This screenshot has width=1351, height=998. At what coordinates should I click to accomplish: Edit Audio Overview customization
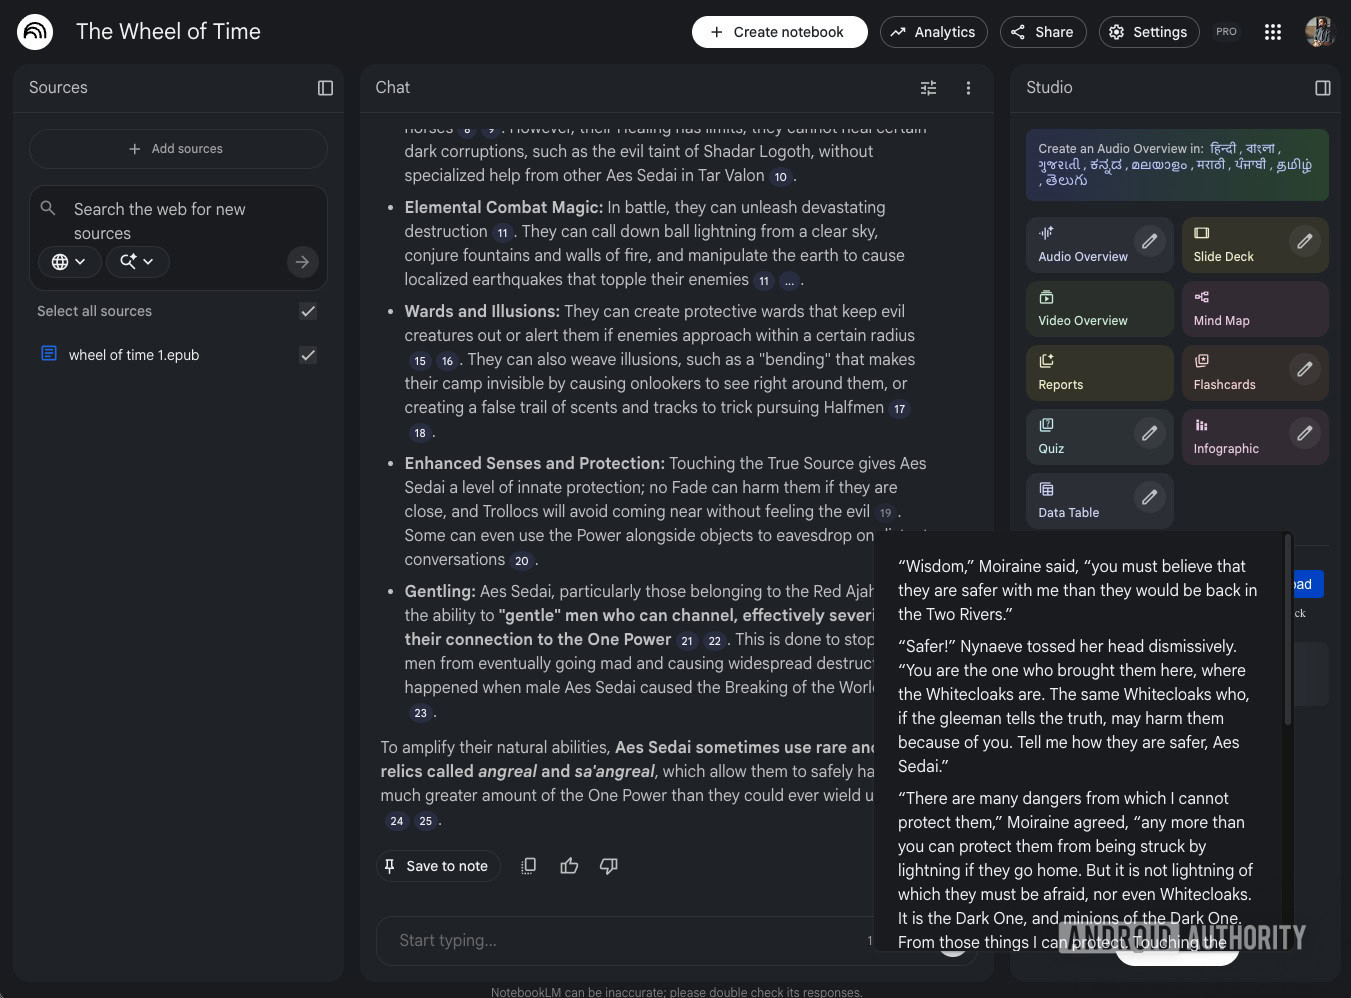click(x=1149, y=241)
